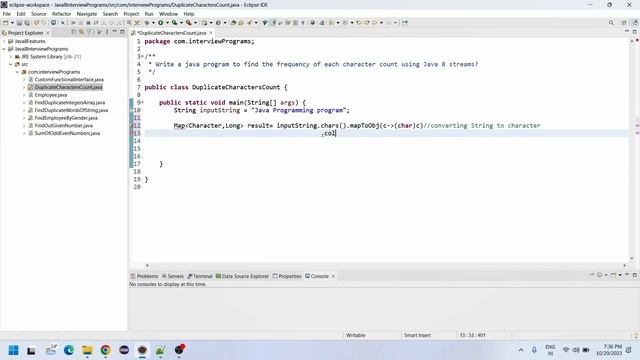Click the Display Selected Console icon
The image size is (640, 360).
600,275
